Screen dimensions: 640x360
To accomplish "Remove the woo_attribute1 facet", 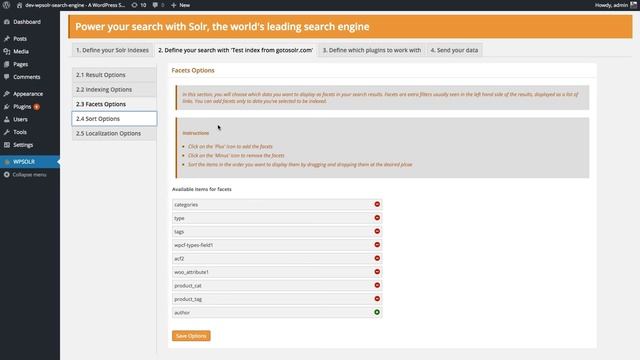I will click(377, 271).
